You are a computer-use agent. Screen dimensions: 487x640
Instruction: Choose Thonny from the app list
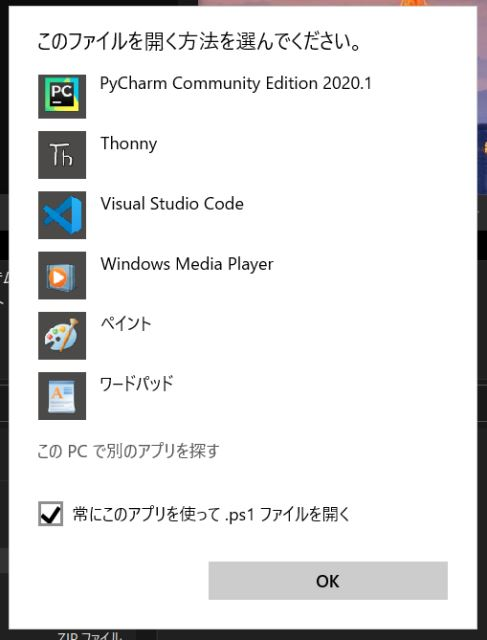129,144
